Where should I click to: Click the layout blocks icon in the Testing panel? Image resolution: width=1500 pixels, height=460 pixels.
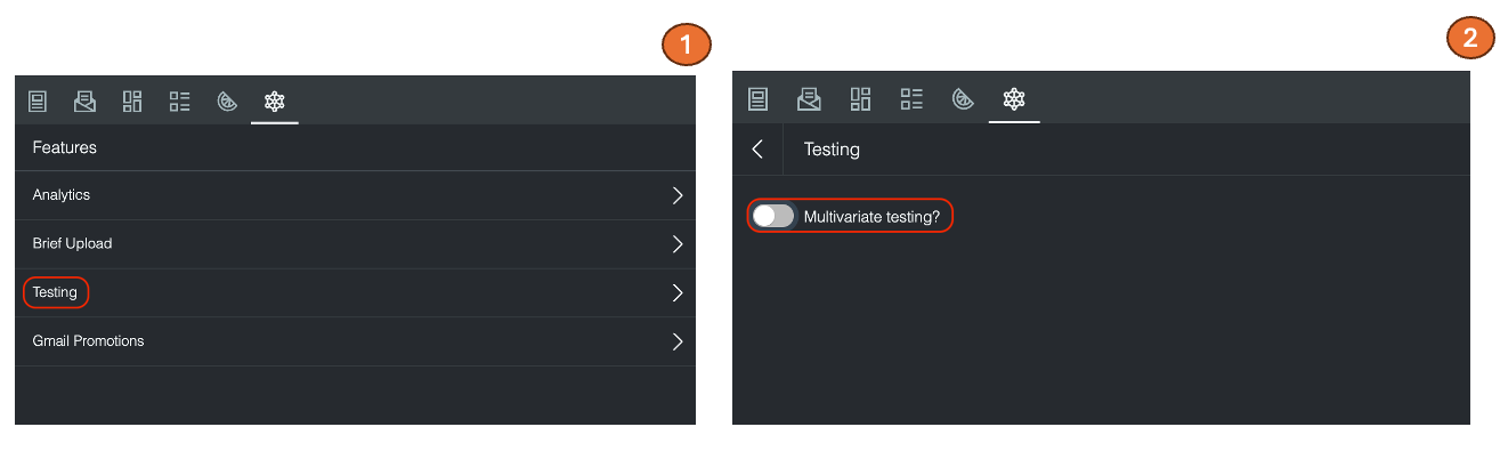pos(860,99)
